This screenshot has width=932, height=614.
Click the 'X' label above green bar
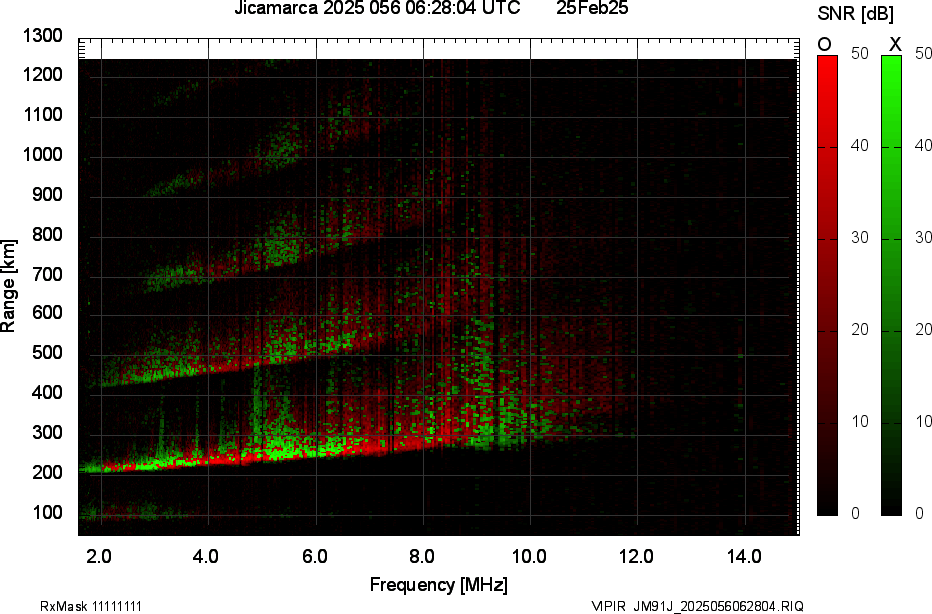point(895,44)
